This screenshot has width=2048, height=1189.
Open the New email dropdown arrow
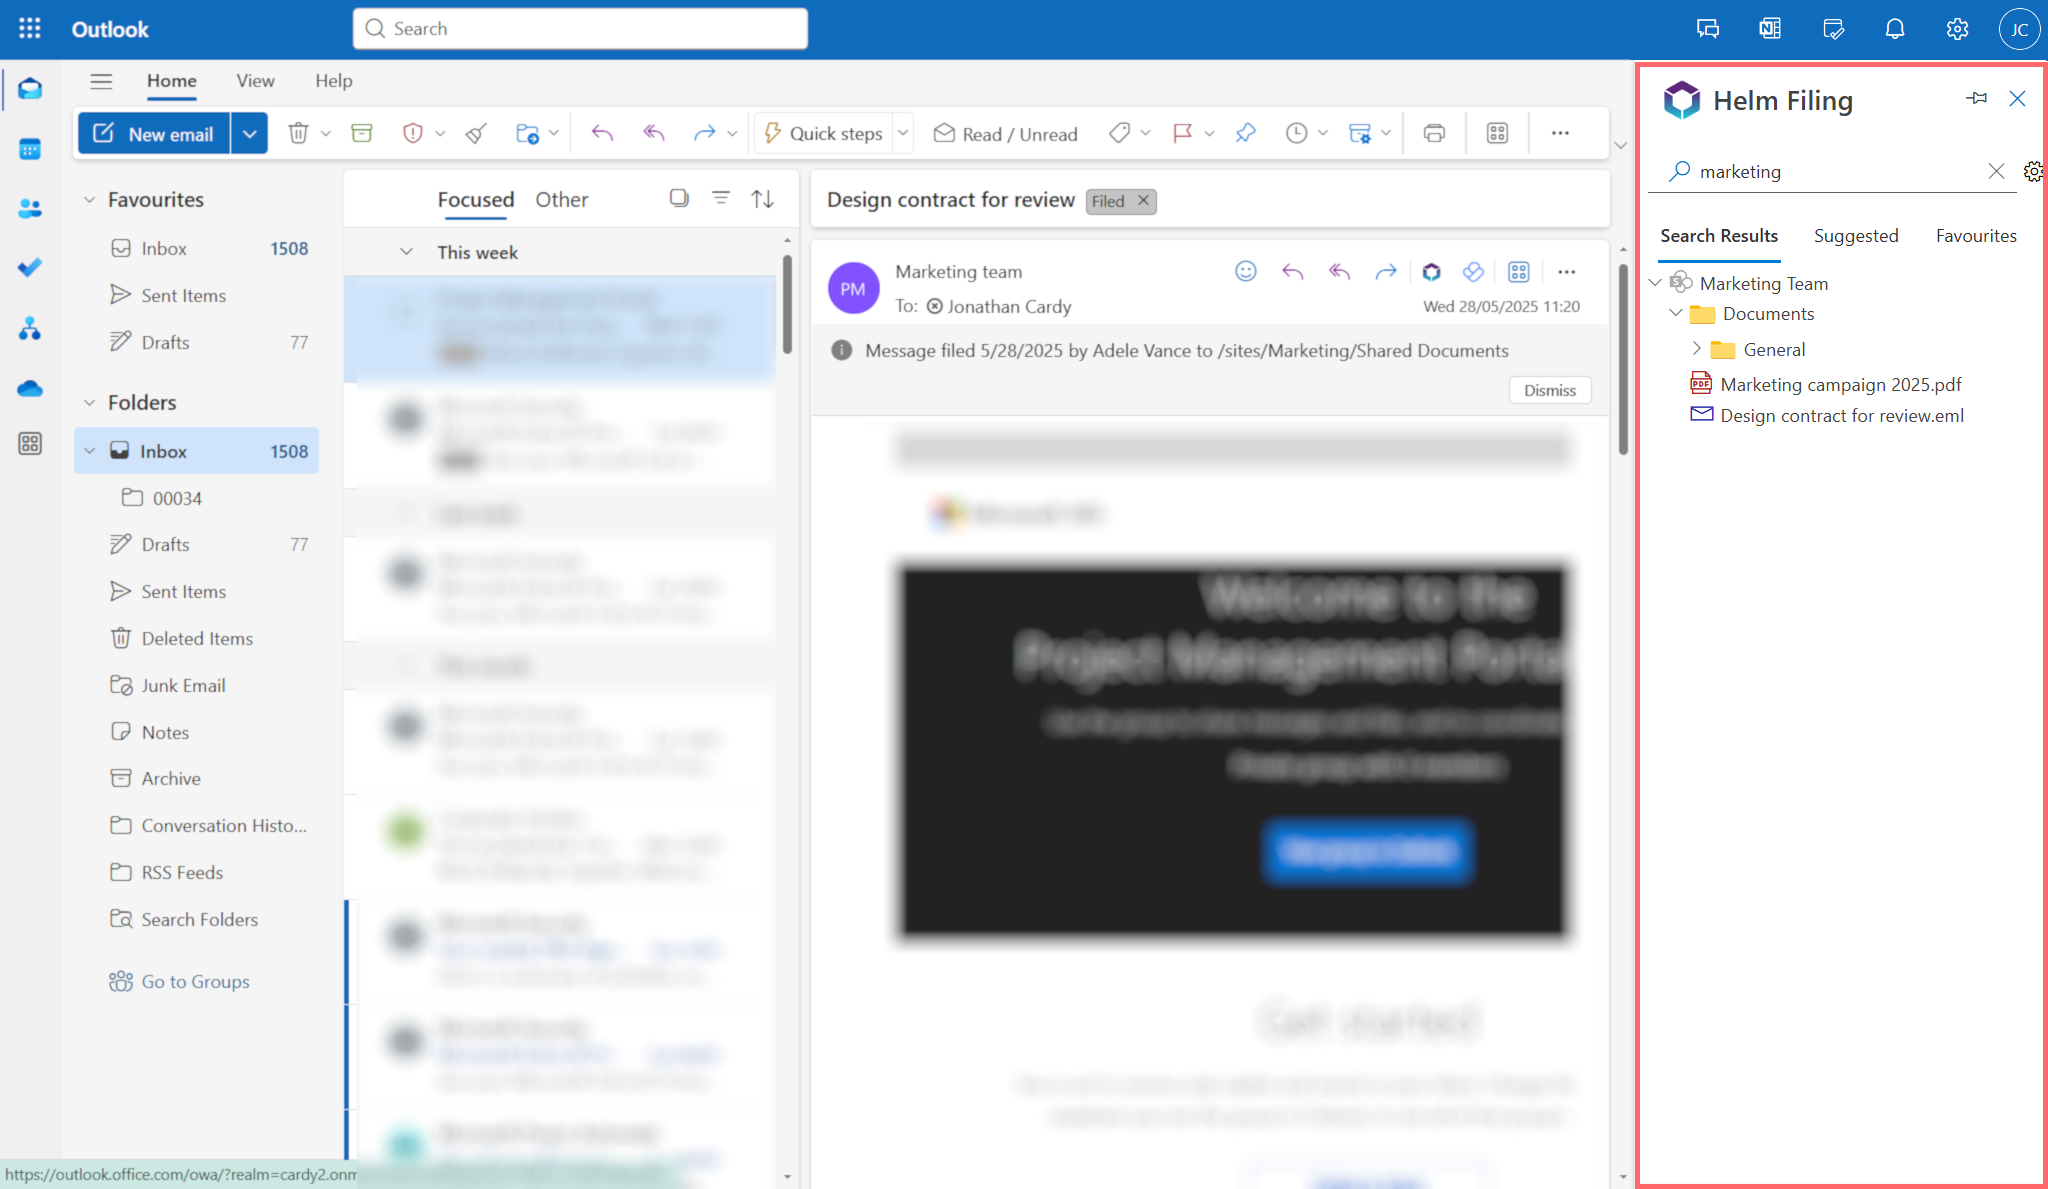click(x=249, y=133)
